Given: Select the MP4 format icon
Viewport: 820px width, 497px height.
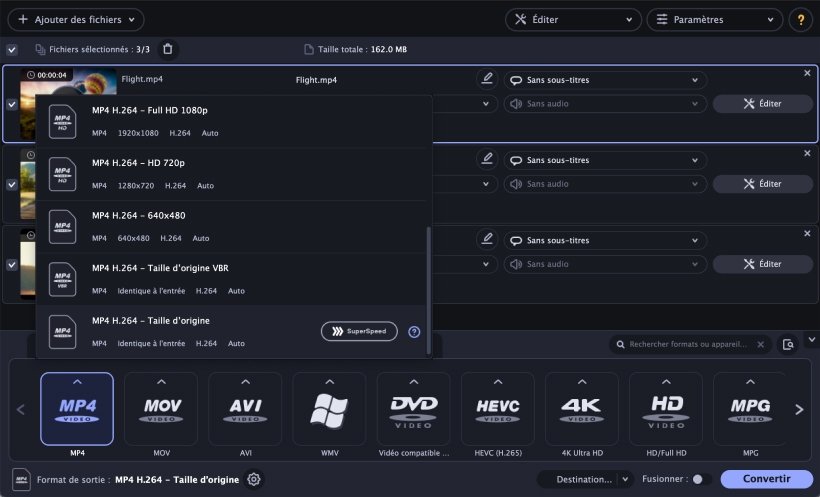Looking at the screenshot, I should click(77, 409).
